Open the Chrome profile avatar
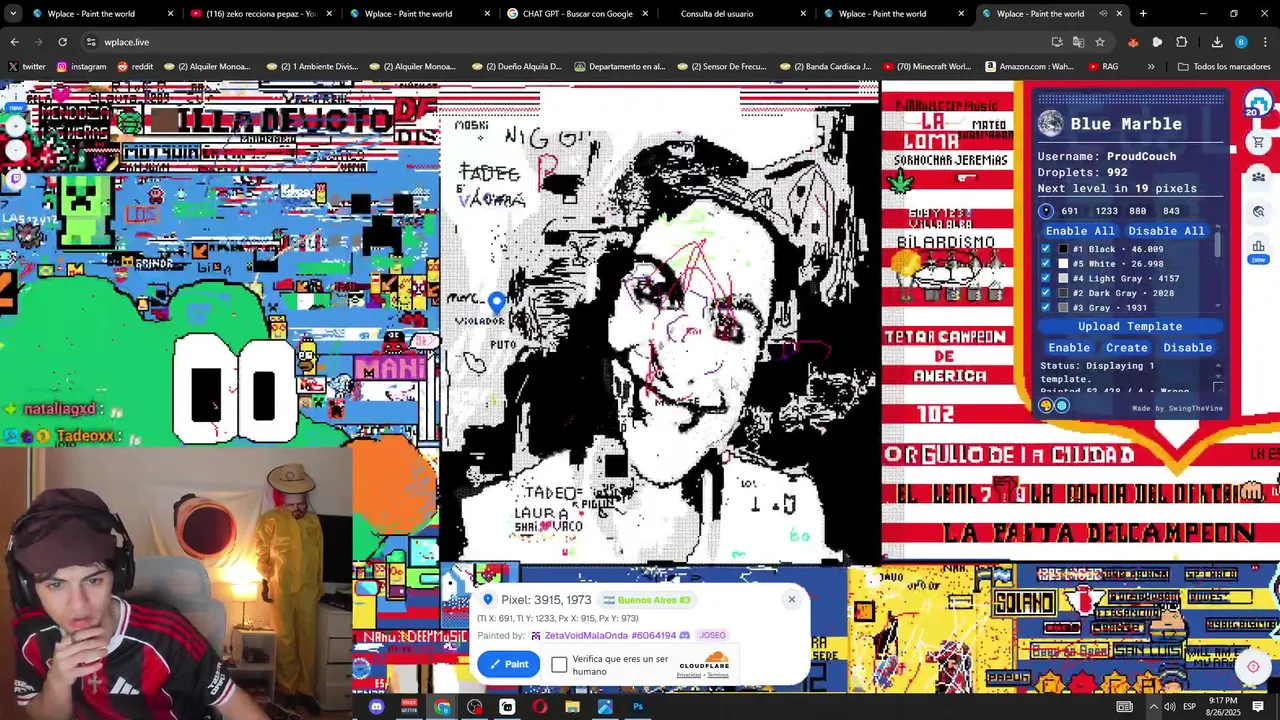Screen dimensions: 1280x720 (1241, 42)
